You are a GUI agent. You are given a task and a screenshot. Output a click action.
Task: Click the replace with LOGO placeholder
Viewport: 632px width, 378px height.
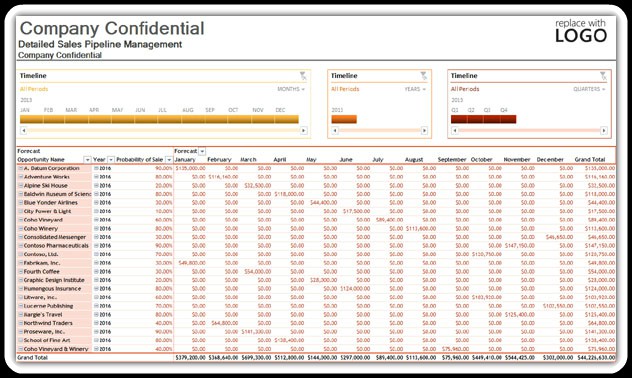click(x=581, y=31)
